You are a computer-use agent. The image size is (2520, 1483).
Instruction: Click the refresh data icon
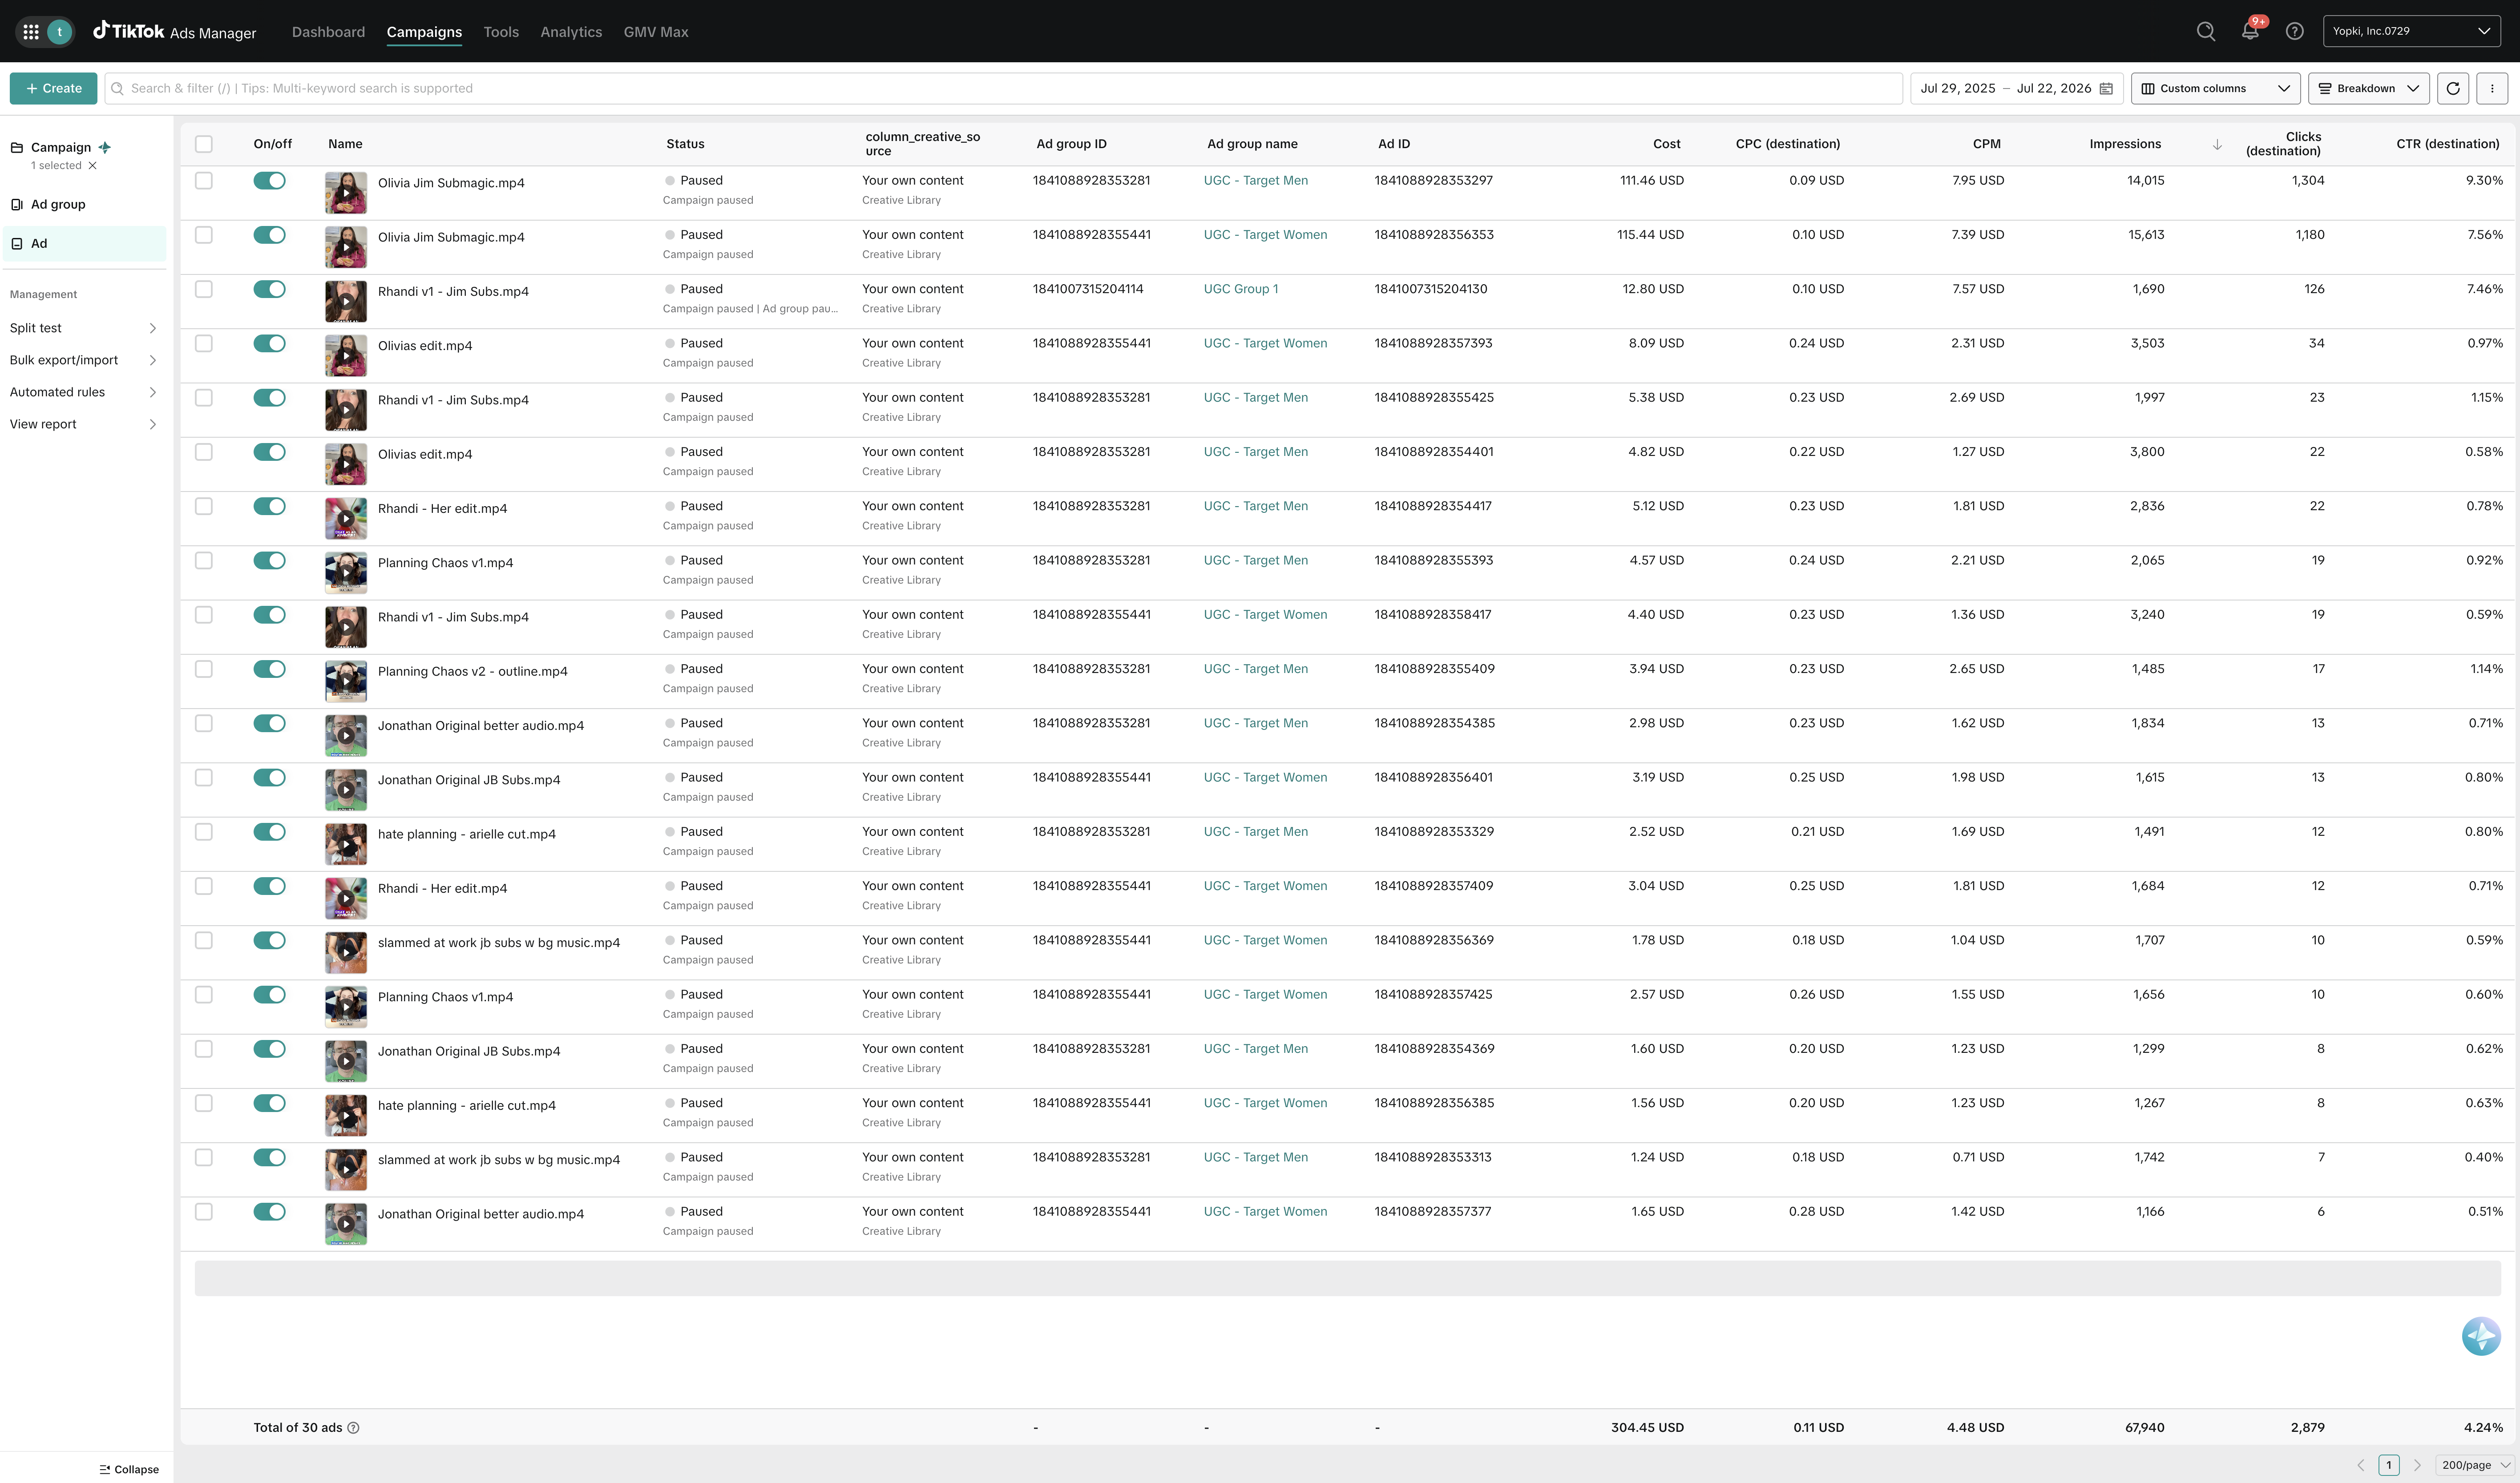(2453, 88)
